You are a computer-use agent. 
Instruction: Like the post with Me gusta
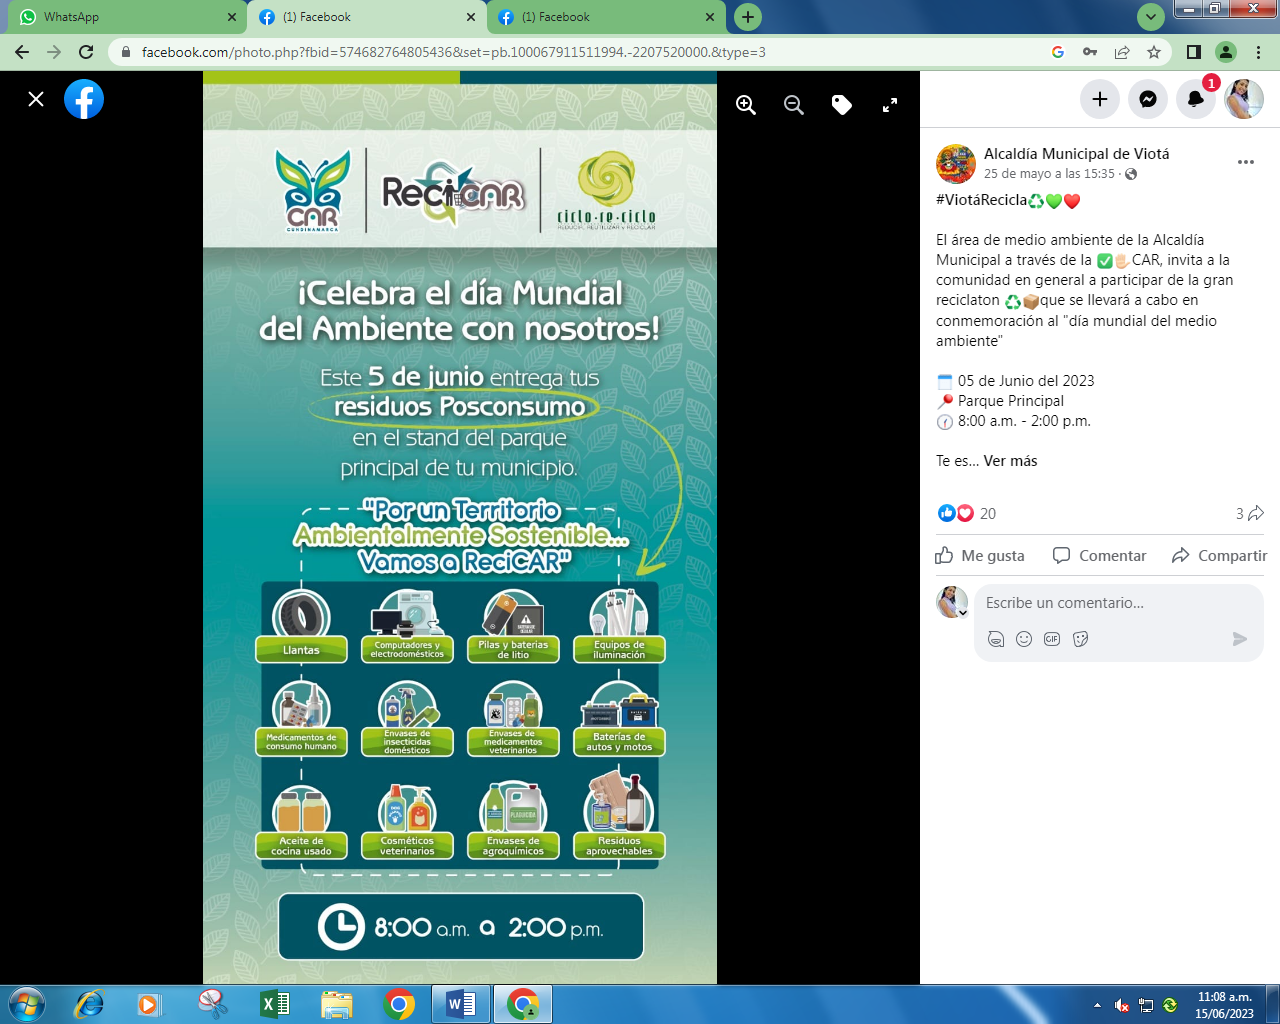pos(980,556)
